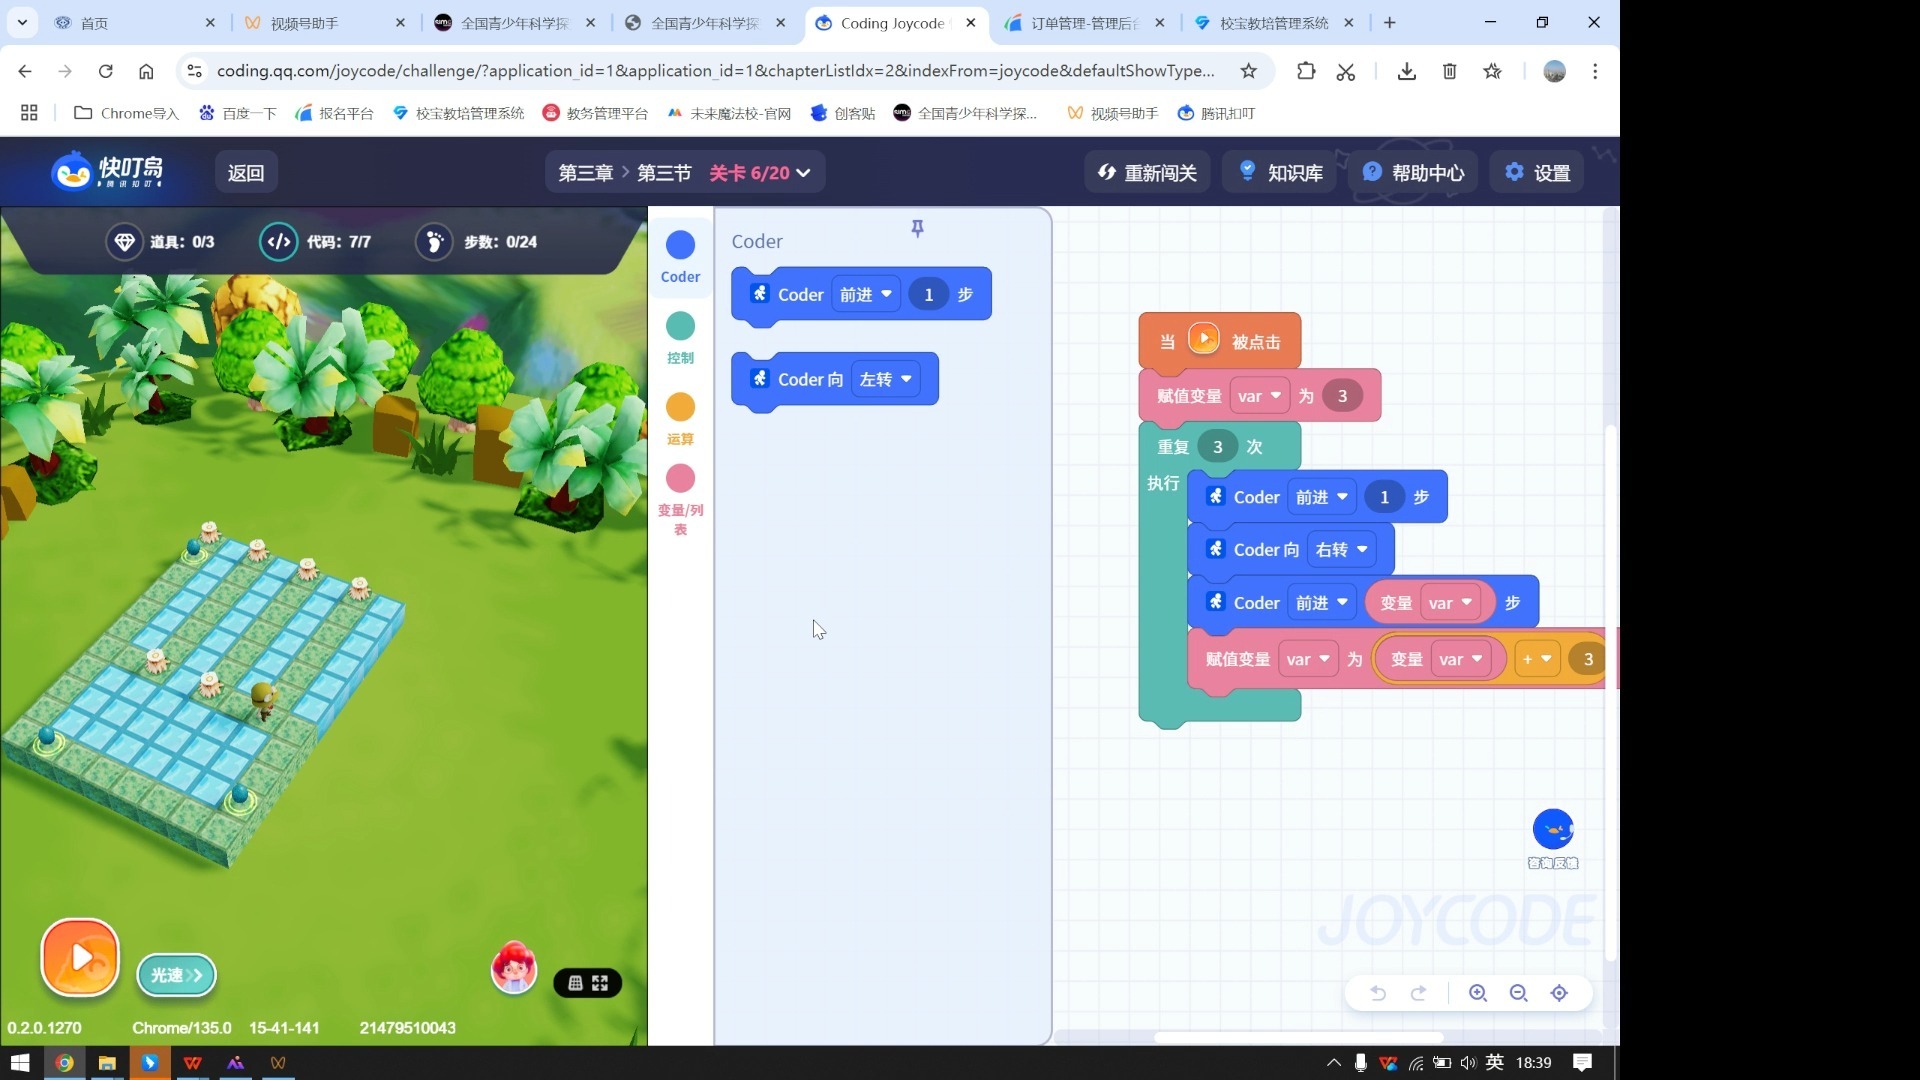
Task: Open the browser extensions menu
Action: point(1305,71)
